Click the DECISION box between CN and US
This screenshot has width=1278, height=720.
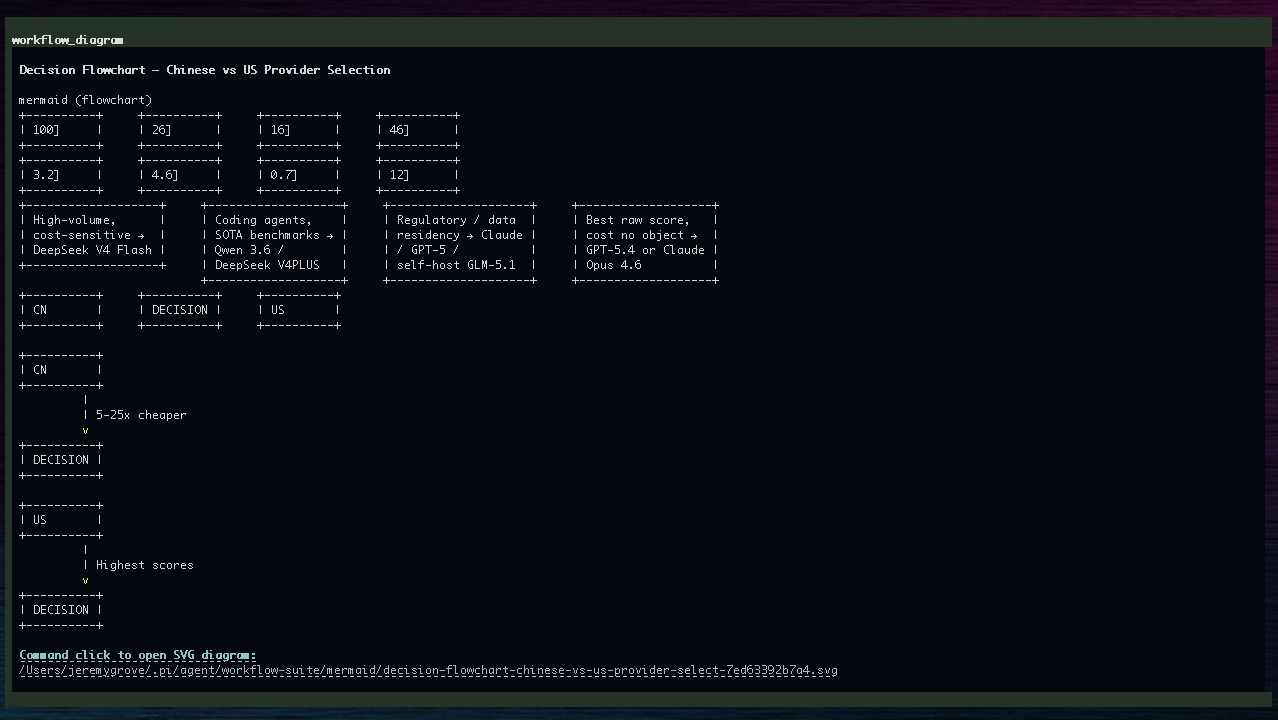(x=180, y=310)
